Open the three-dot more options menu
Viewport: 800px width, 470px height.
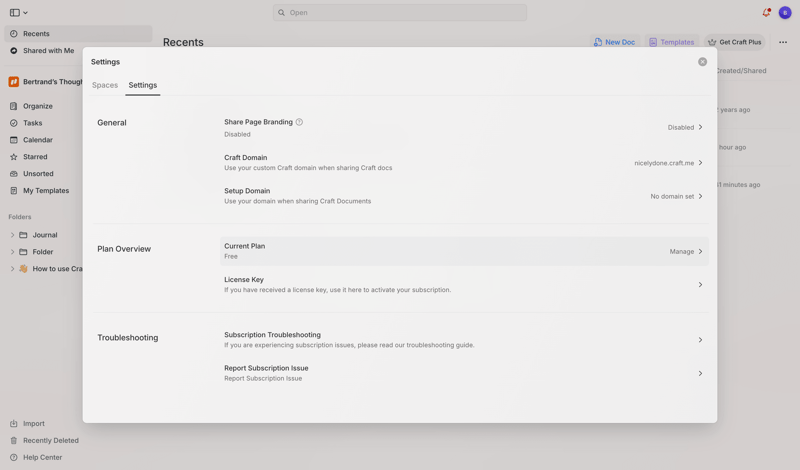point(783,42)
